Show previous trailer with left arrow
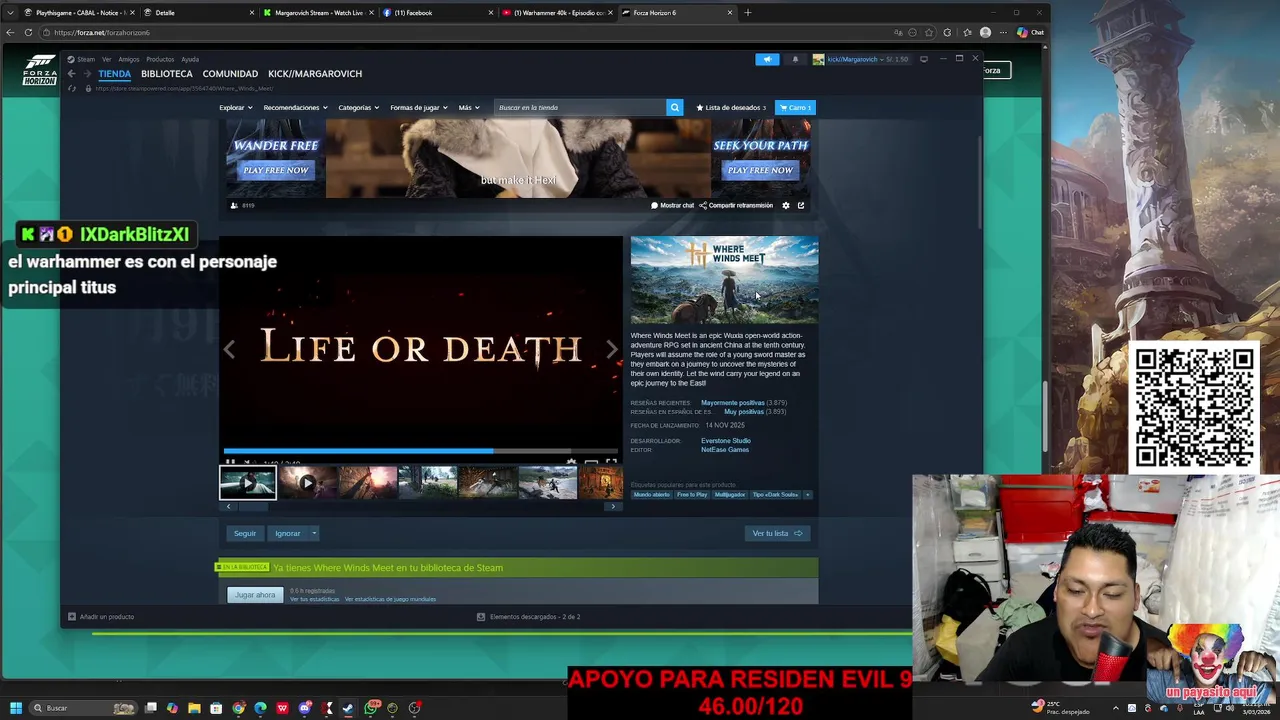Viewport: 1280px width, 720px height. click(229, 349)
